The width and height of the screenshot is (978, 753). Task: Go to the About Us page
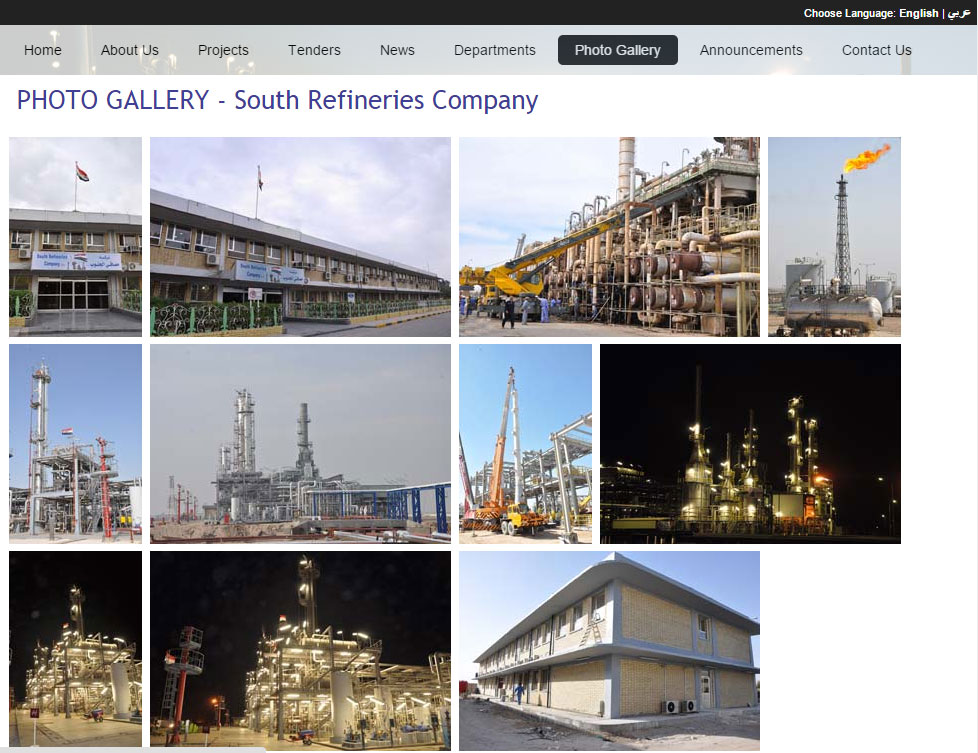(130, 50)
